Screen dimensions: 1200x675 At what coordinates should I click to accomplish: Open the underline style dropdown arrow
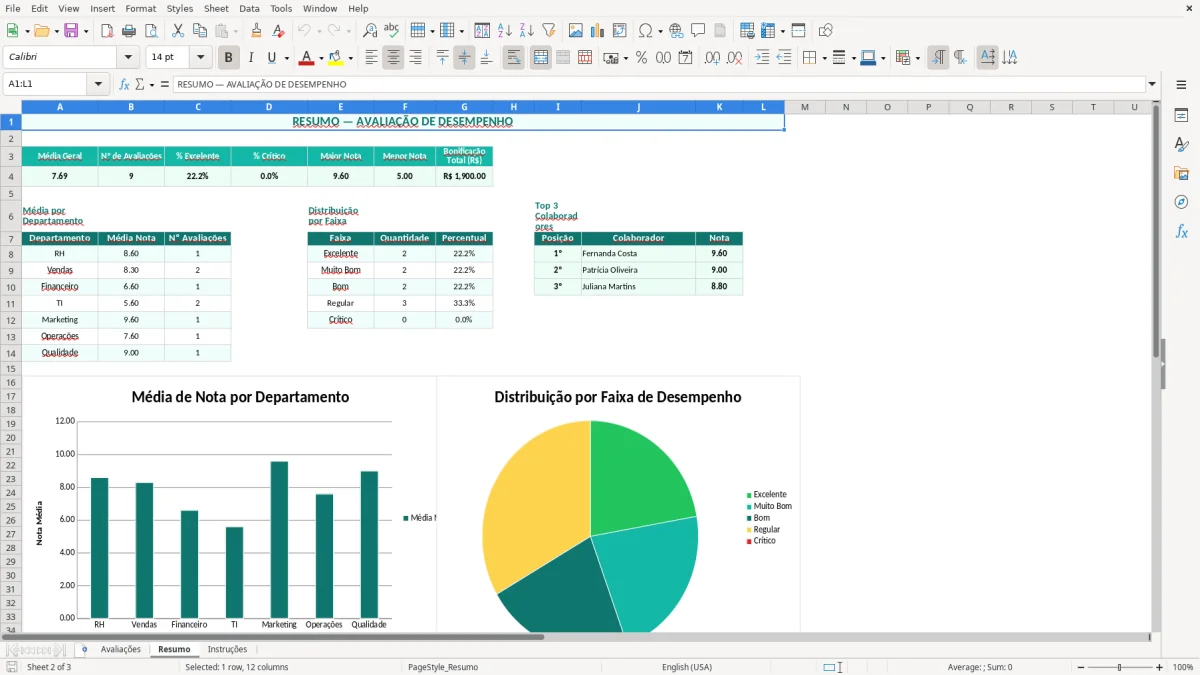pyautogui.click(x=286, y=58)
